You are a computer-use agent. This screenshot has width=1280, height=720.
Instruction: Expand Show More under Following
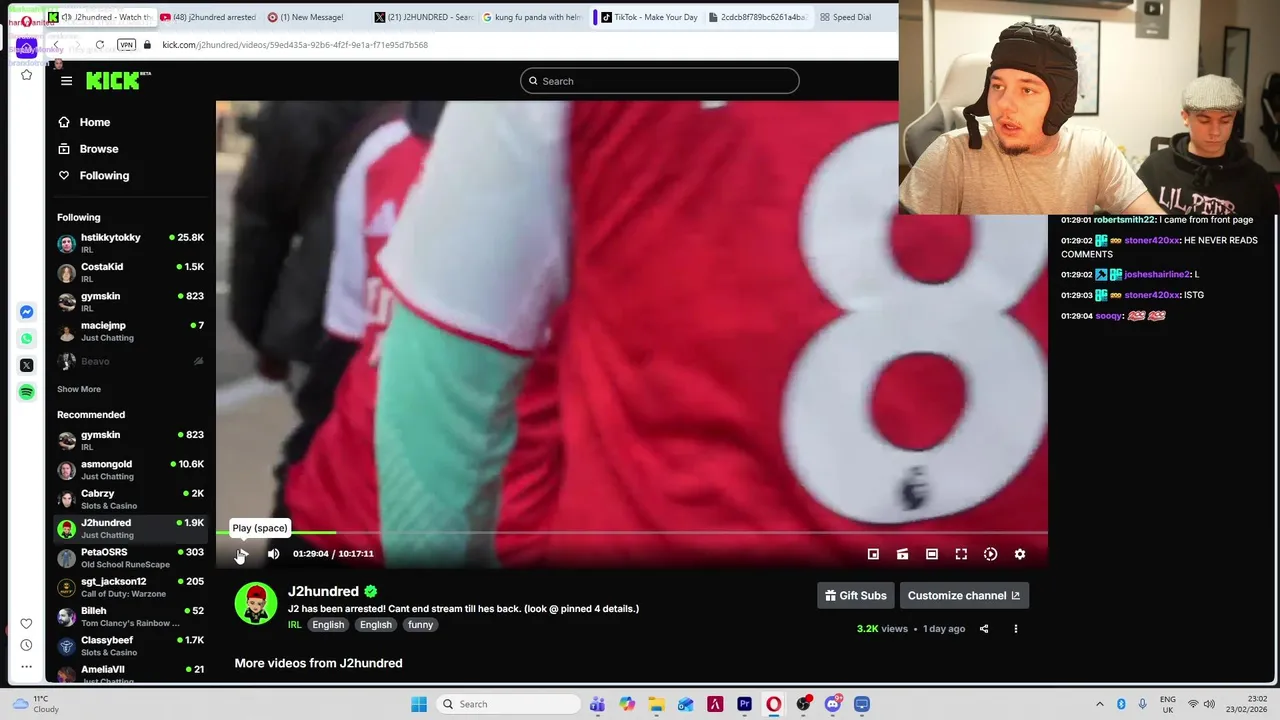coord(79,389)
